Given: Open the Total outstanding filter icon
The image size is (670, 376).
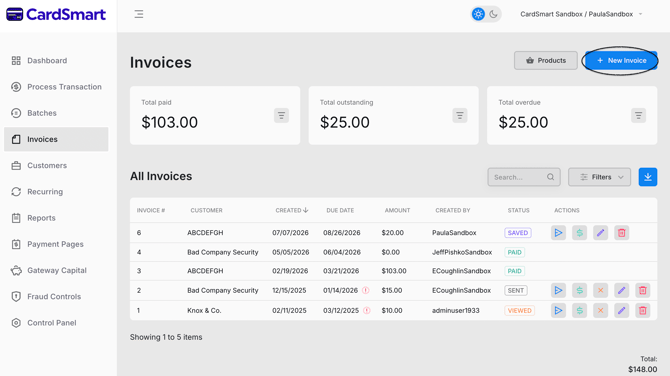Looking at the screenshot, I should (460, 115).
